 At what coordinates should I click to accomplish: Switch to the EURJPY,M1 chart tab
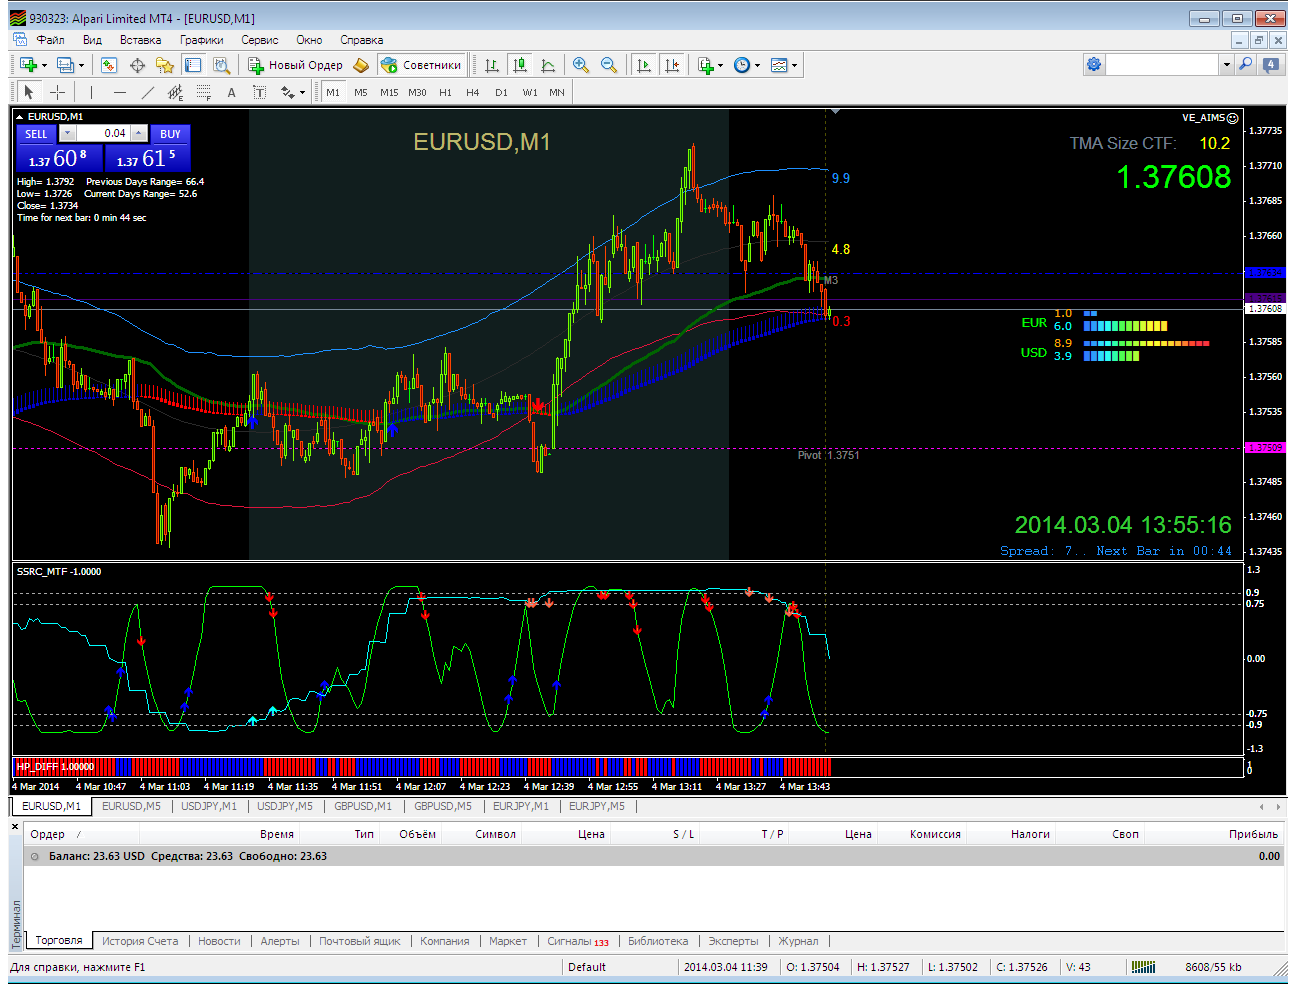coord(521,806)
